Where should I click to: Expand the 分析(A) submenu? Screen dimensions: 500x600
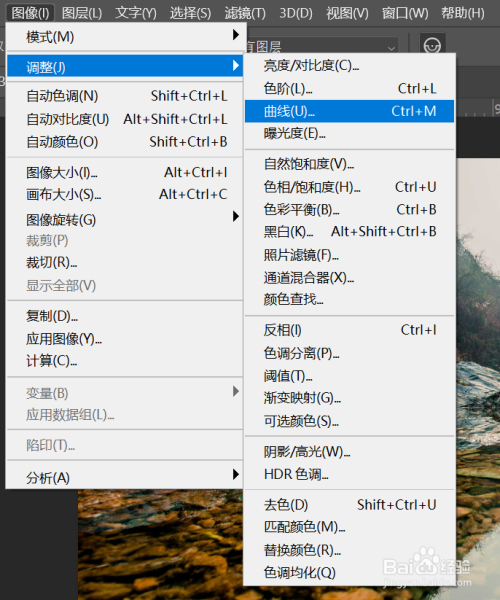pyautogui.click(x=125, y=477)
